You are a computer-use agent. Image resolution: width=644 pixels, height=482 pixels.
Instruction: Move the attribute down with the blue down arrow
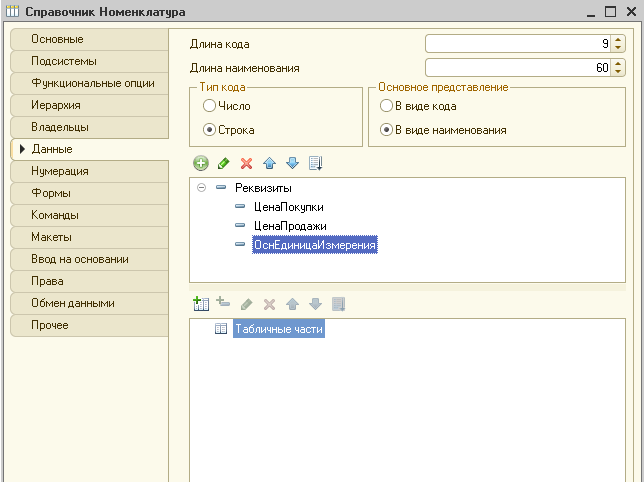point(292,163)
